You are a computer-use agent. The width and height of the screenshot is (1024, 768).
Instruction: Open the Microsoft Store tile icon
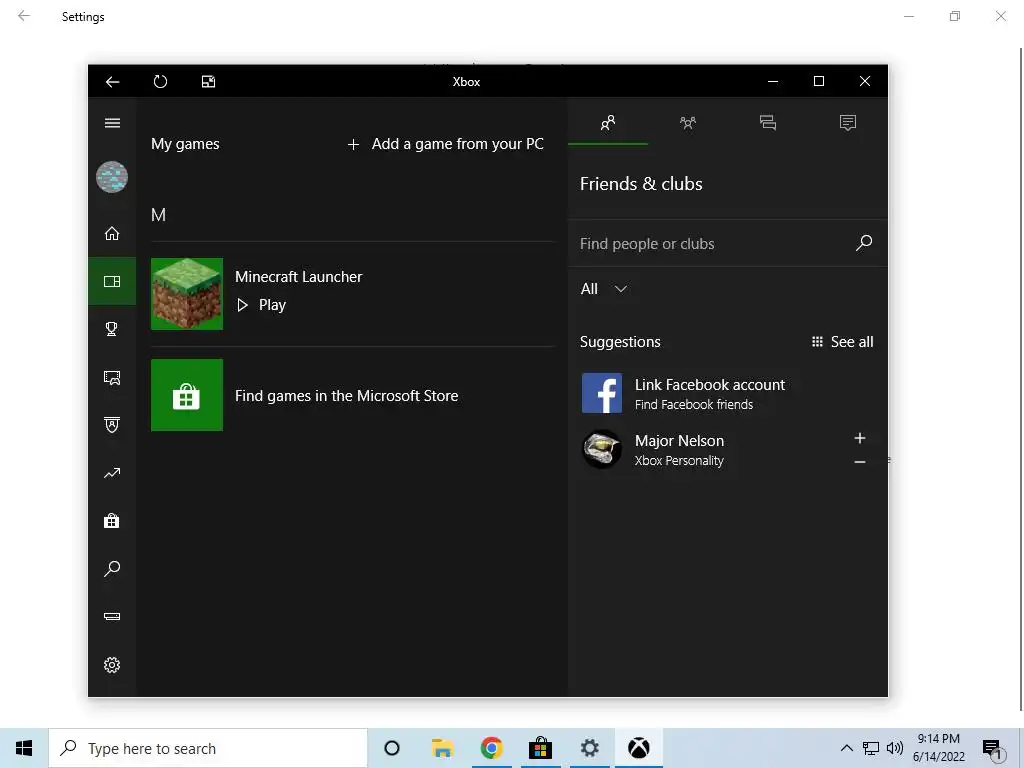point(187,395)
